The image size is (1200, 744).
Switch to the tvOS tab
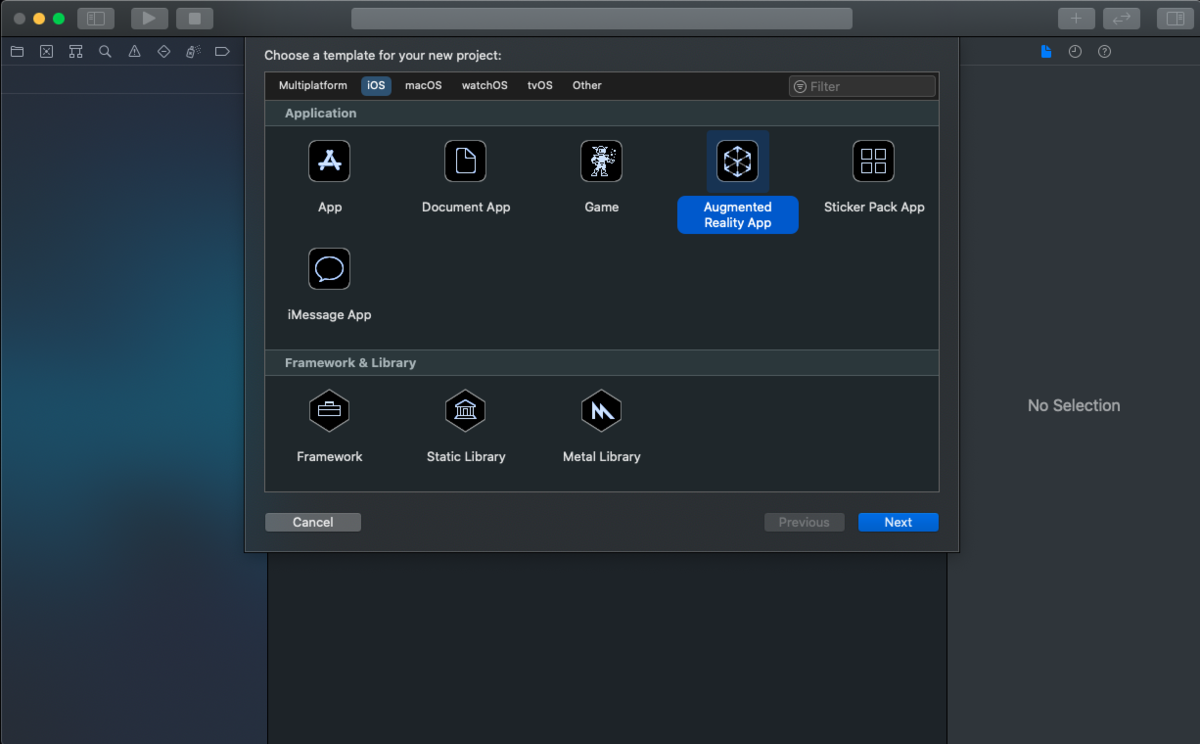pyautogui.click(x=540, y=85)
